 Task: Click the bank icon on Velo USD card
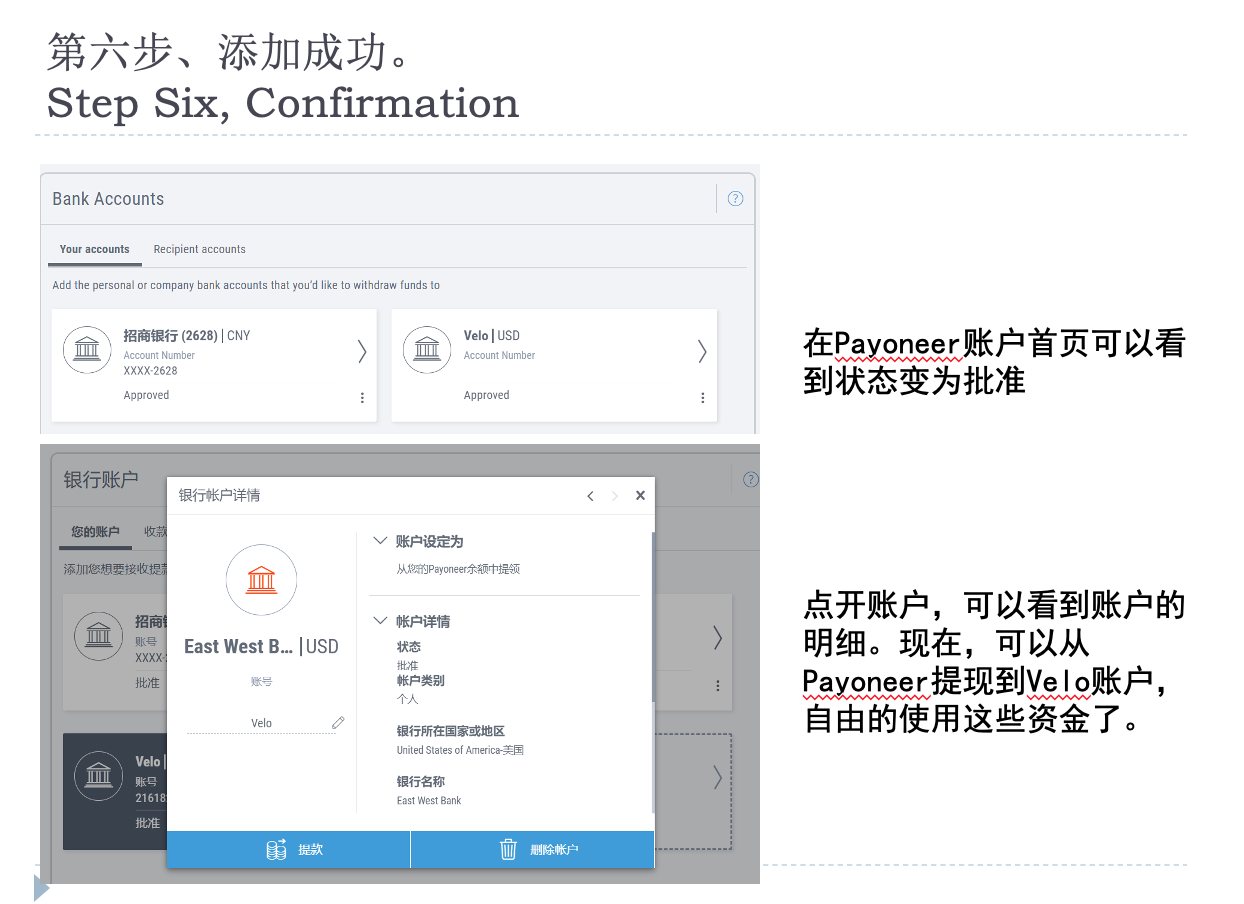[x=427, y=349]
